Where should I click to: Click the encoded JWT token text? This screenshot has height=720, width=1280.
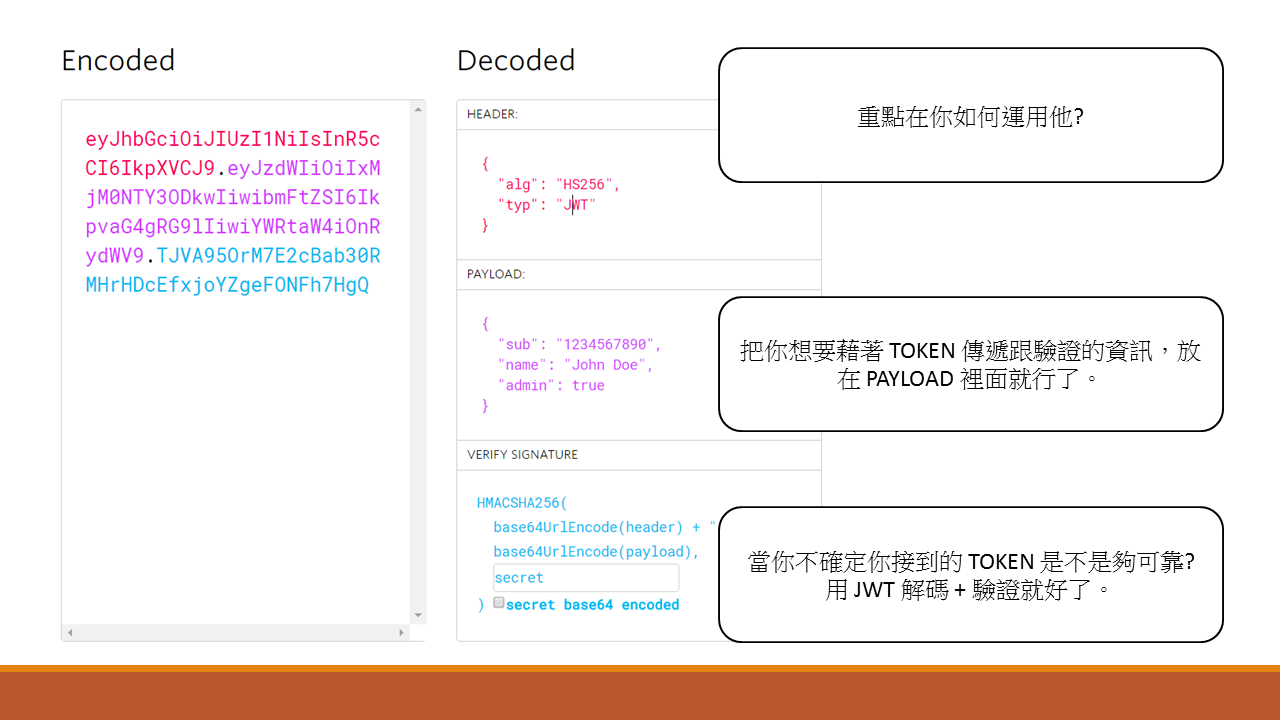point(233,212)
